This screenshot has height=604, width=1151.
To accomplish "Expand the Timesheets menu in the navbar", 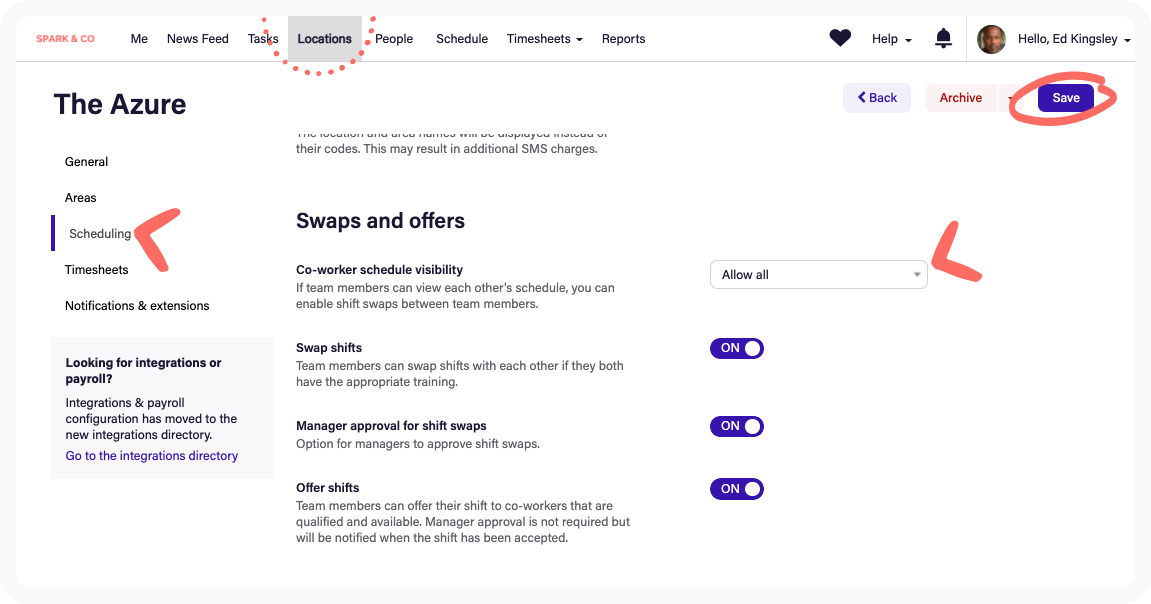I will coord(545,39).
